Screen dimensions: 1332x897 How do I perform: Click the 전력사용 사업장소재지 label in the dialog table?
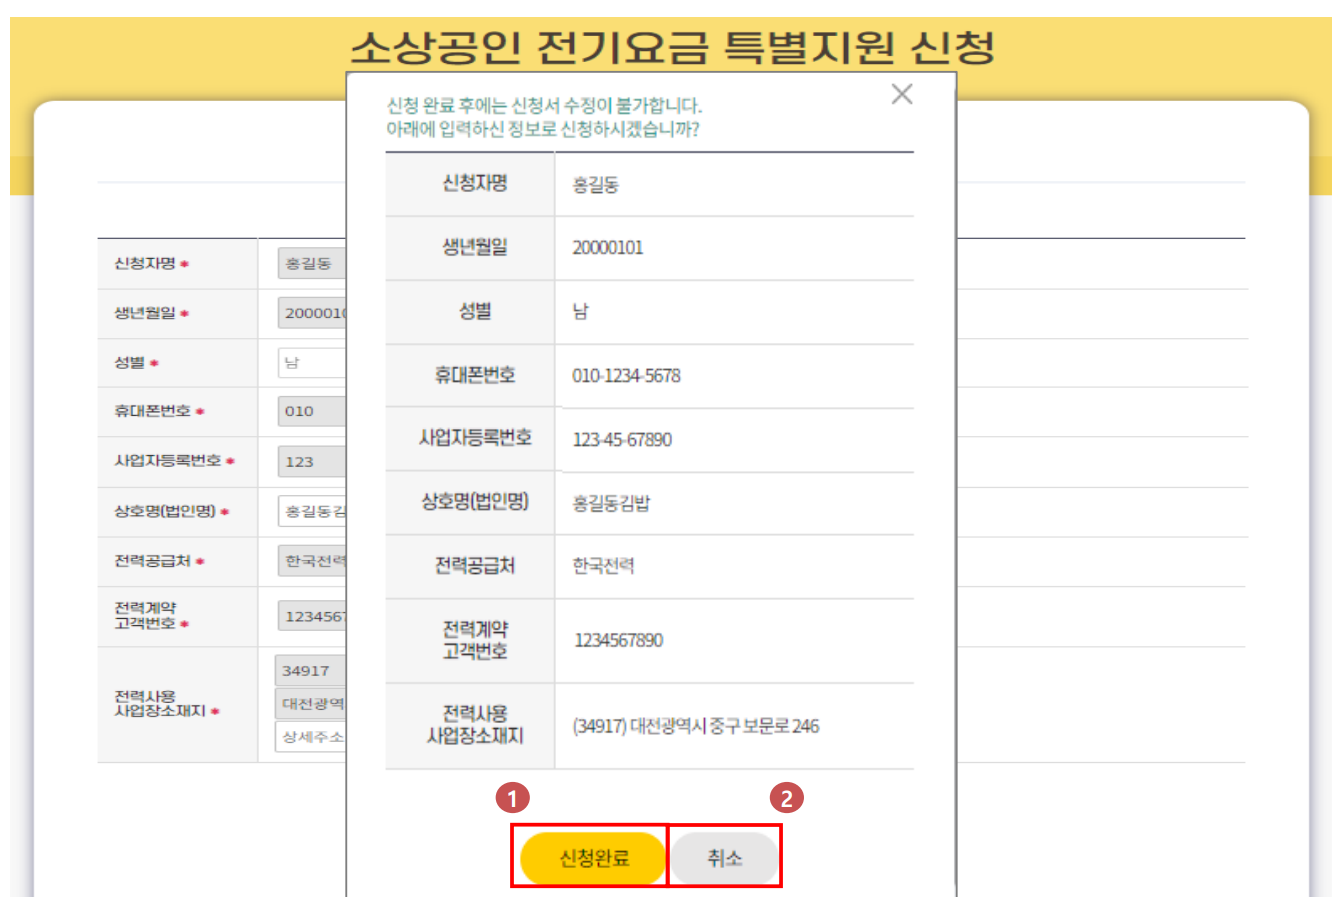point(475,725)
